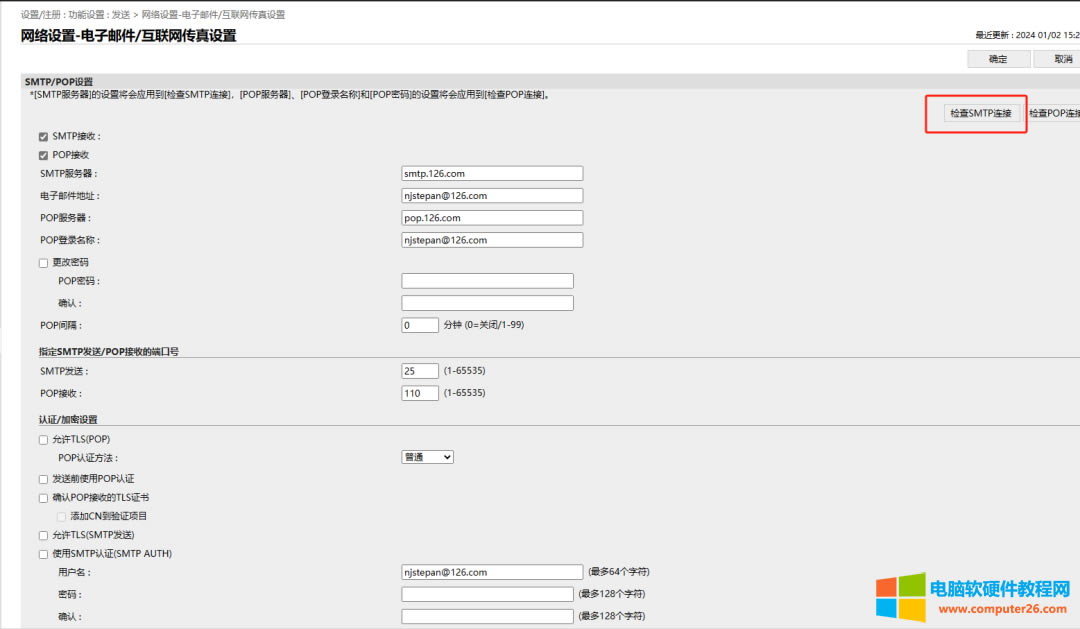Click the 检查SMTP连接 button

click(x=981, y=113)
